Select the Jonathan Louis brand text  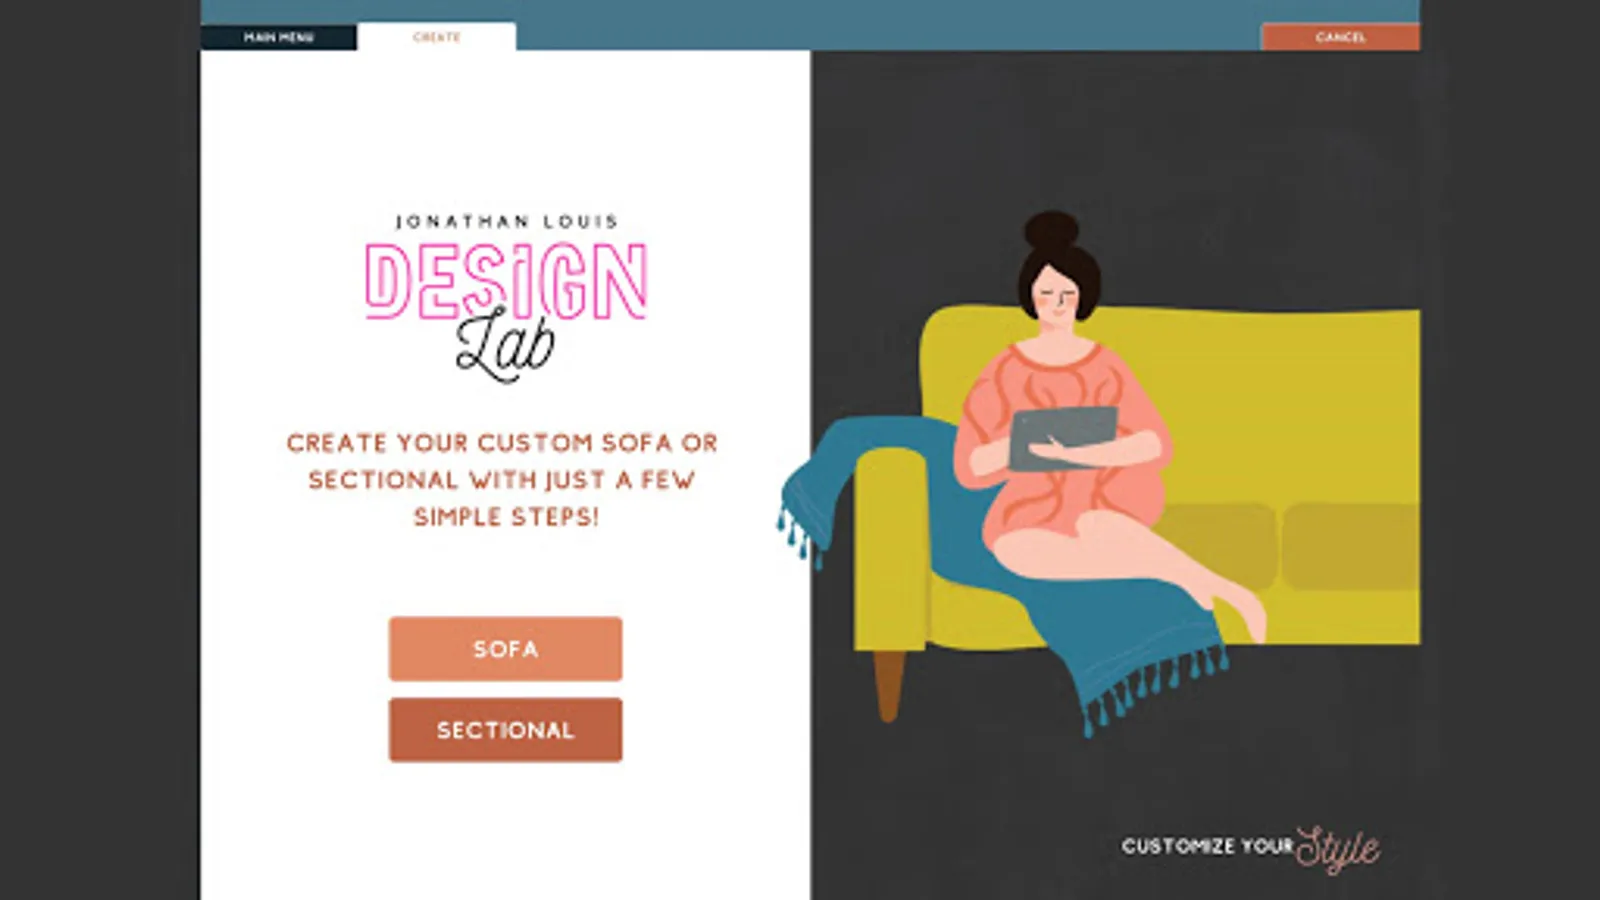point(507,221)
